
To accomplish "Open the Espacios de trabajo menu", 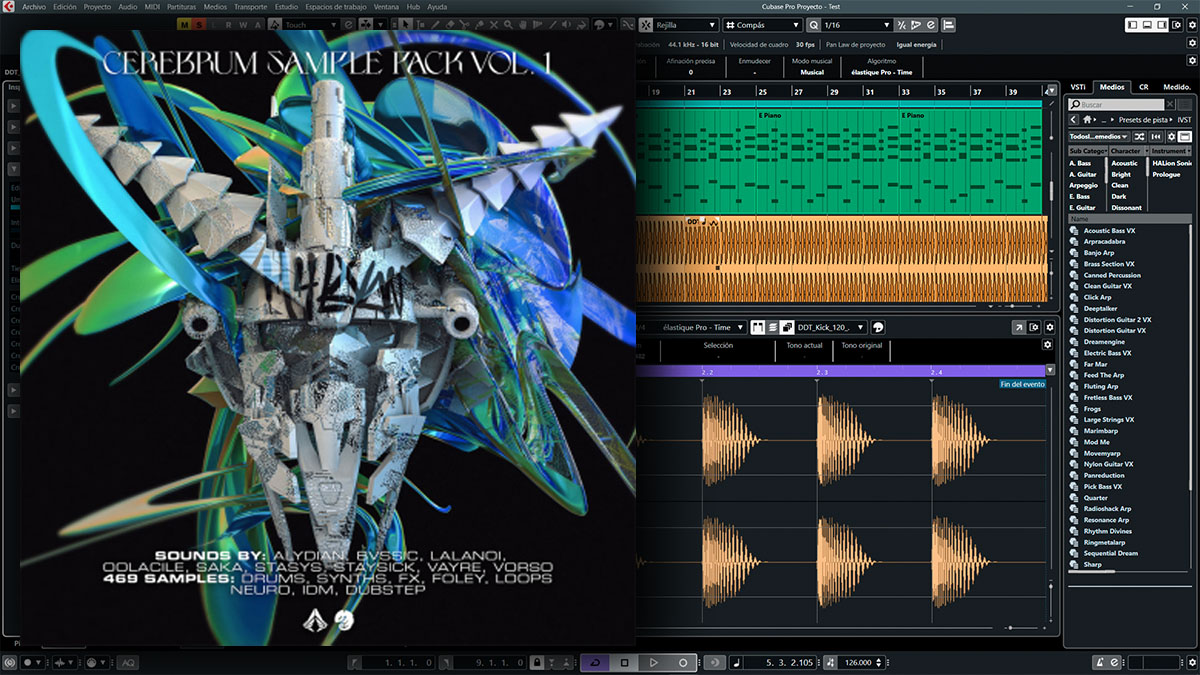I will point(338,6).
